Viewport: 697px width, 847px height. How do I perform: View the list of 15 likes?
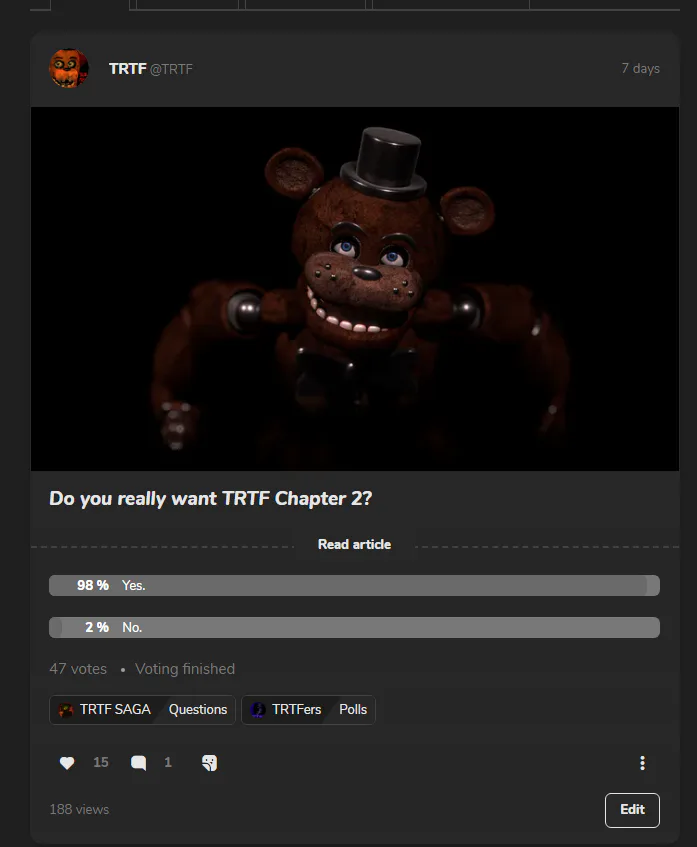pos(101,762)
